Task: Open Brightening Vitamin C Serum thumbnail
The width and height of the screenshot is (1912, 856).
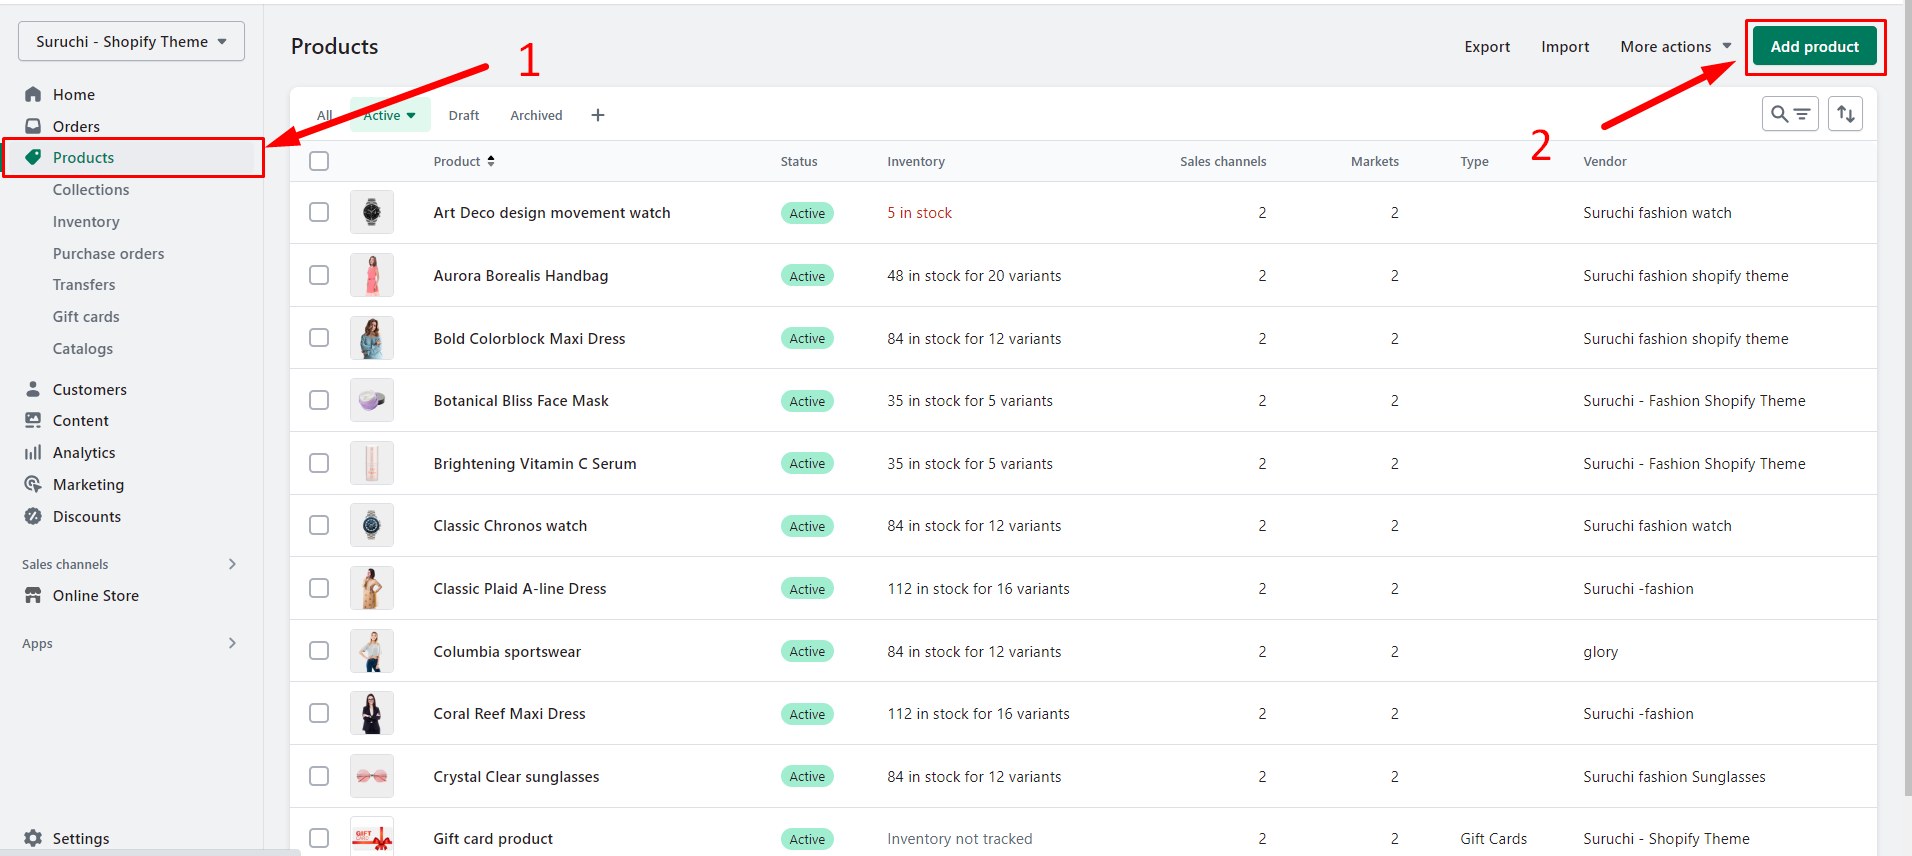Action: [372, 463]
